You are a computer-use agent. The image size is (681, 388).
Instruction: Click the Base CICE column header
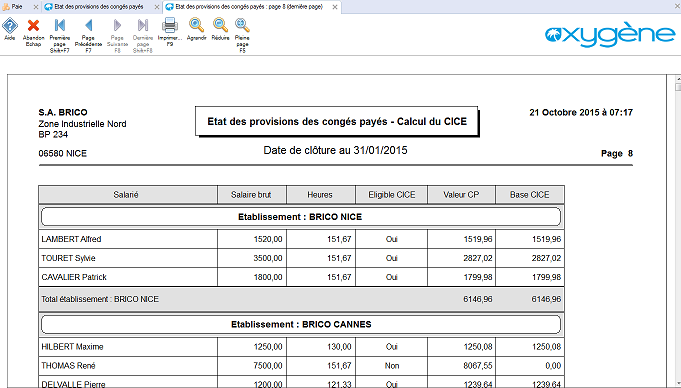[530, 195]
